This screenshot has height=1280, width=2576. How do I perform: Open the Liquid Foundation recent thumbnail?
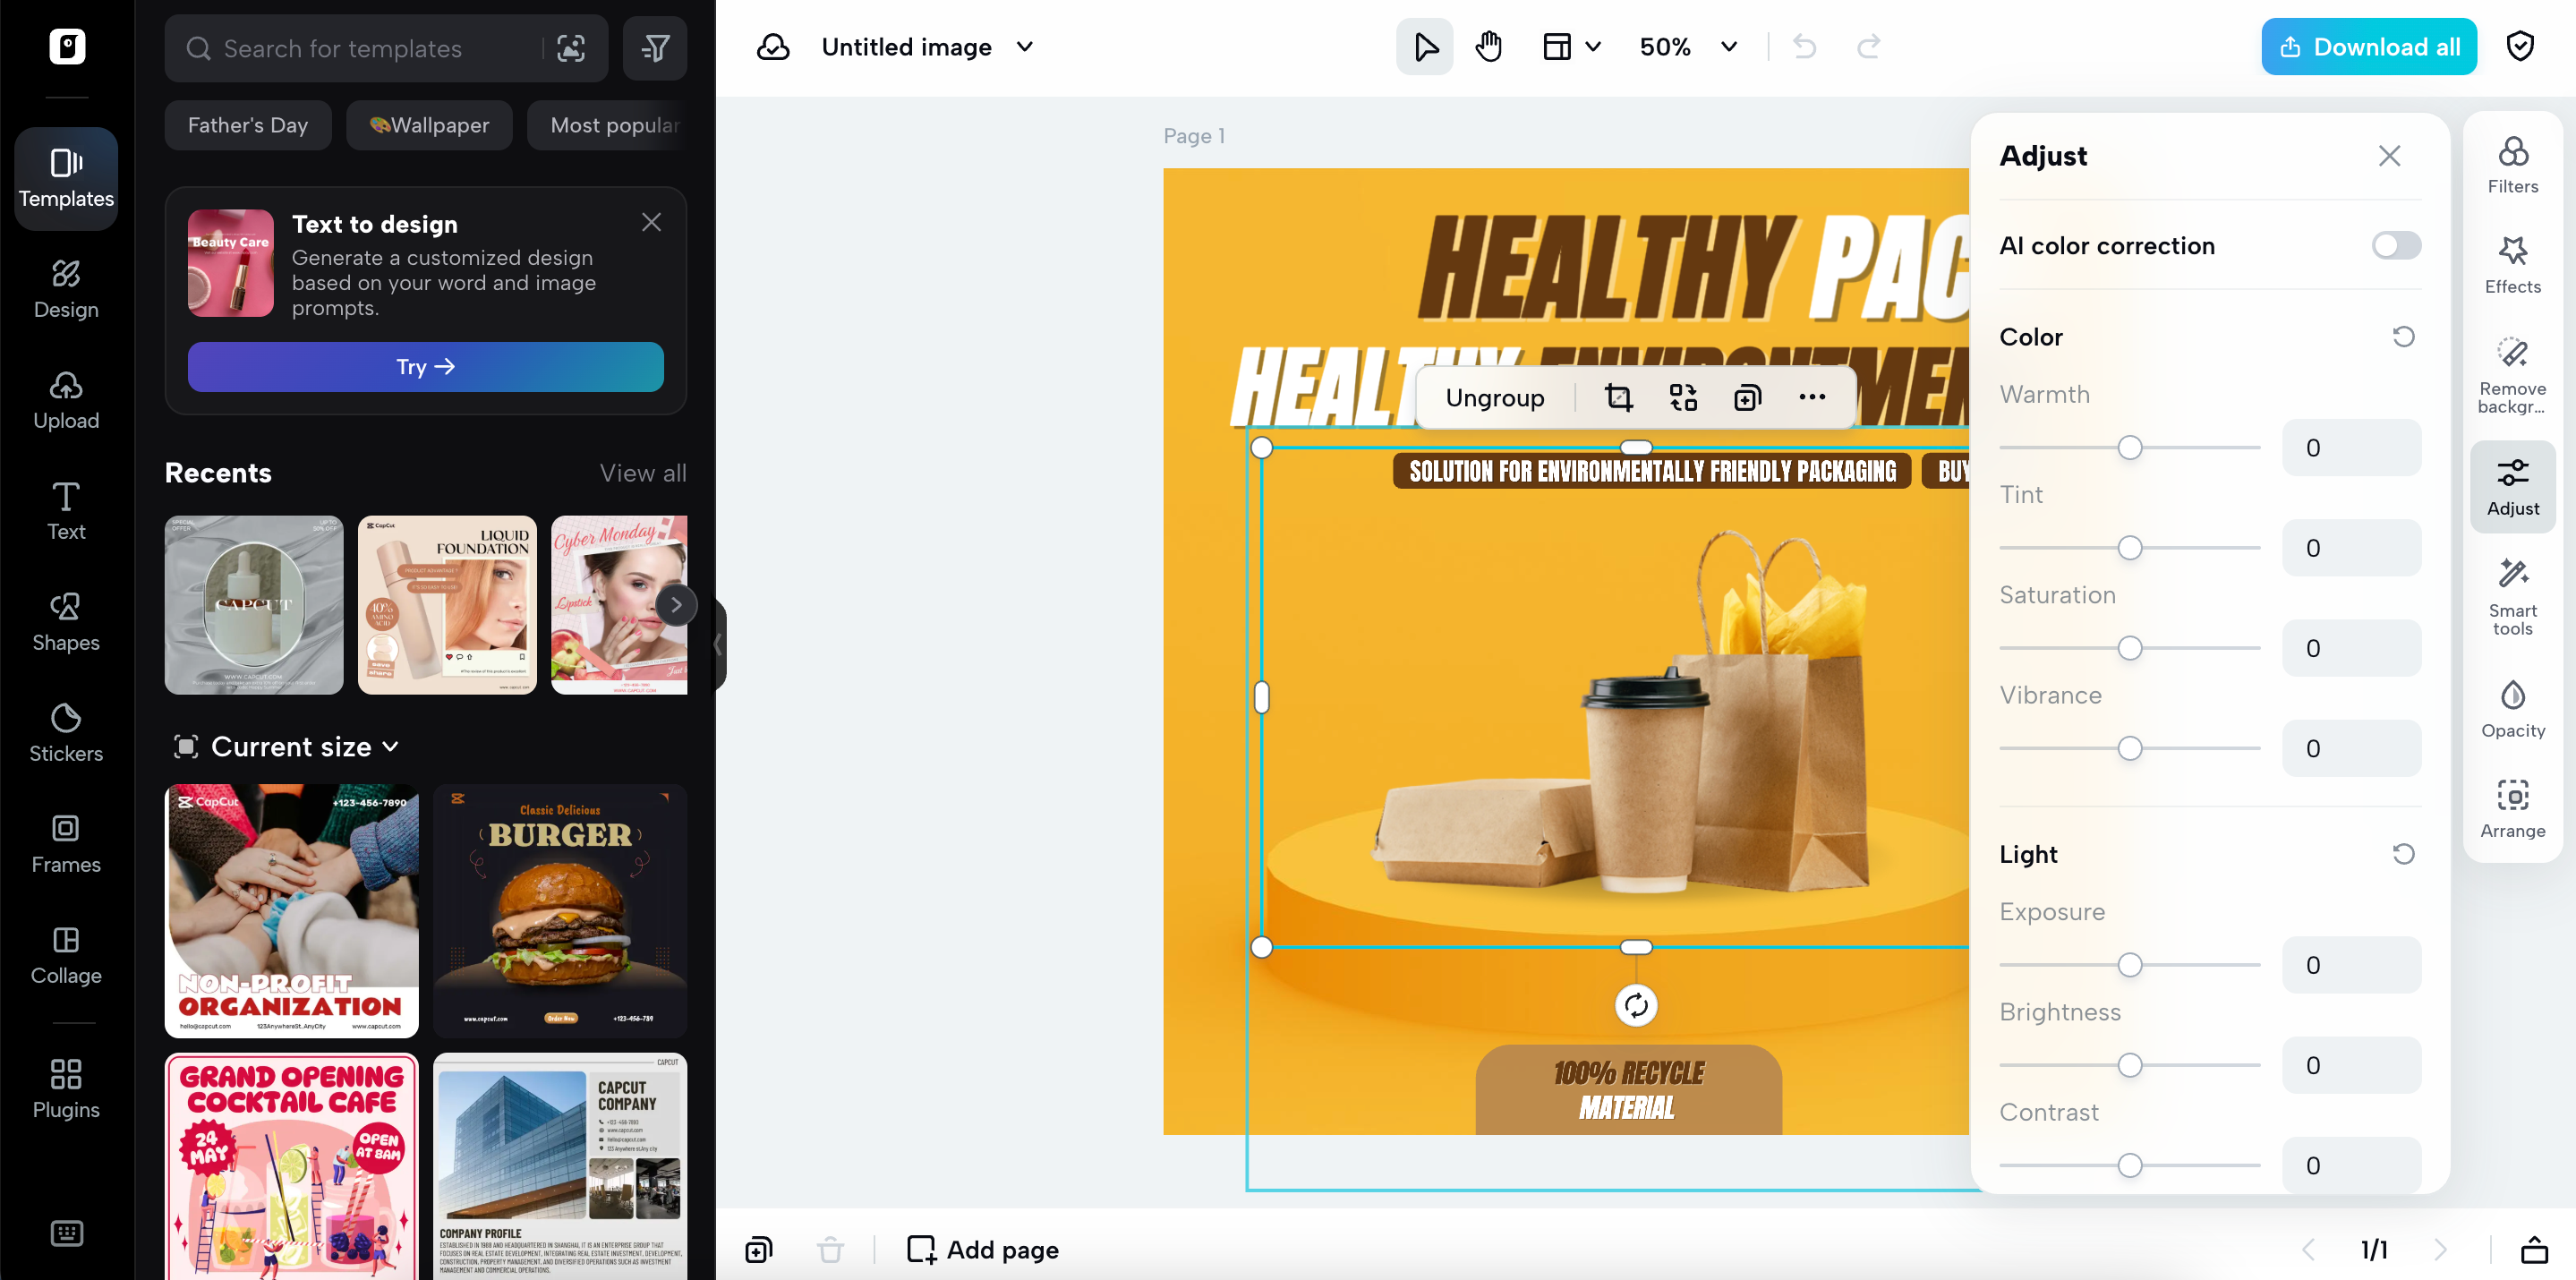pos(447,605)
